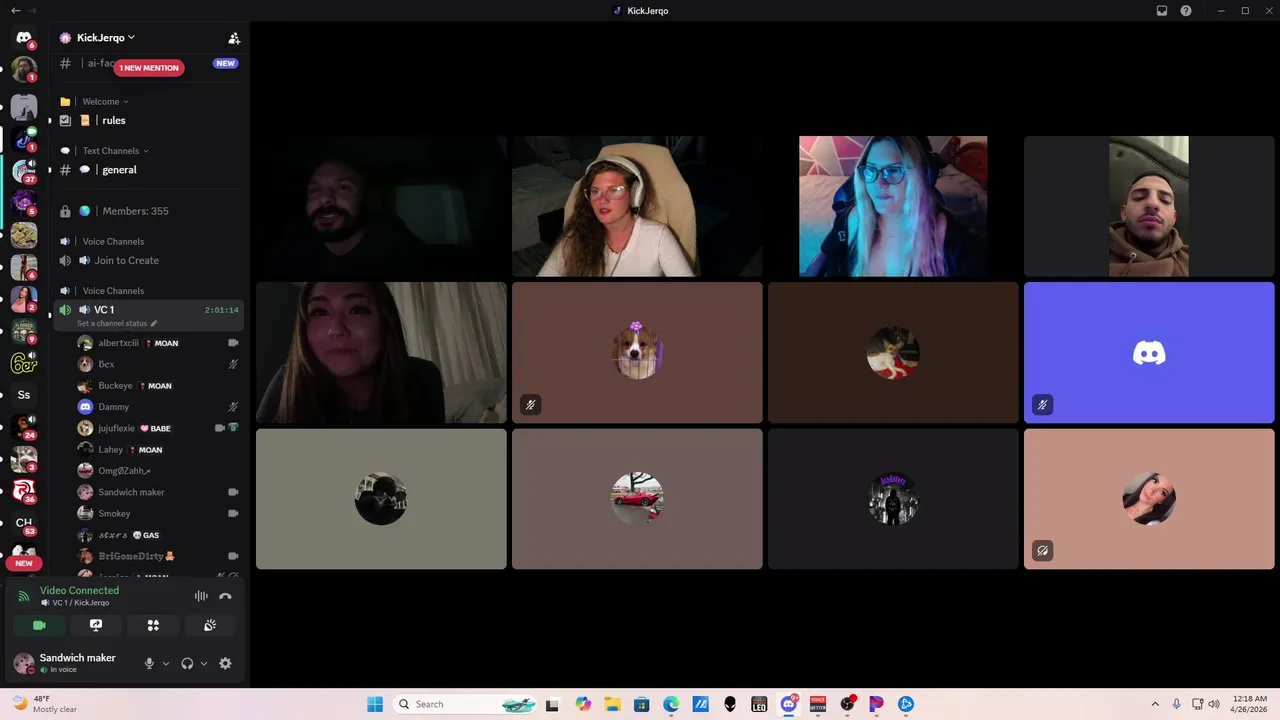
Task: Open Microsoft Edge from taskbar
Action: (x=671, y=704)
